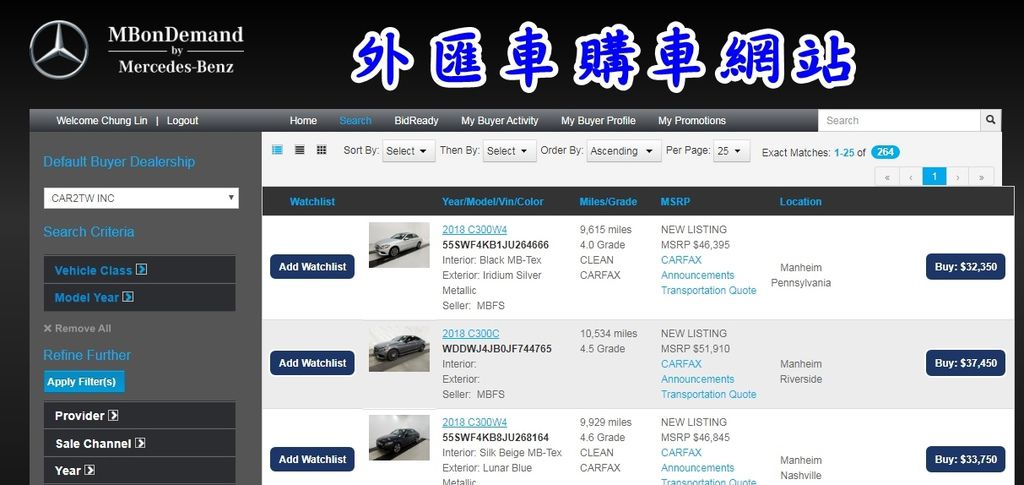Click Buy: $32,350 button
The image size is (1024, 485).
(x=965, y=266)
